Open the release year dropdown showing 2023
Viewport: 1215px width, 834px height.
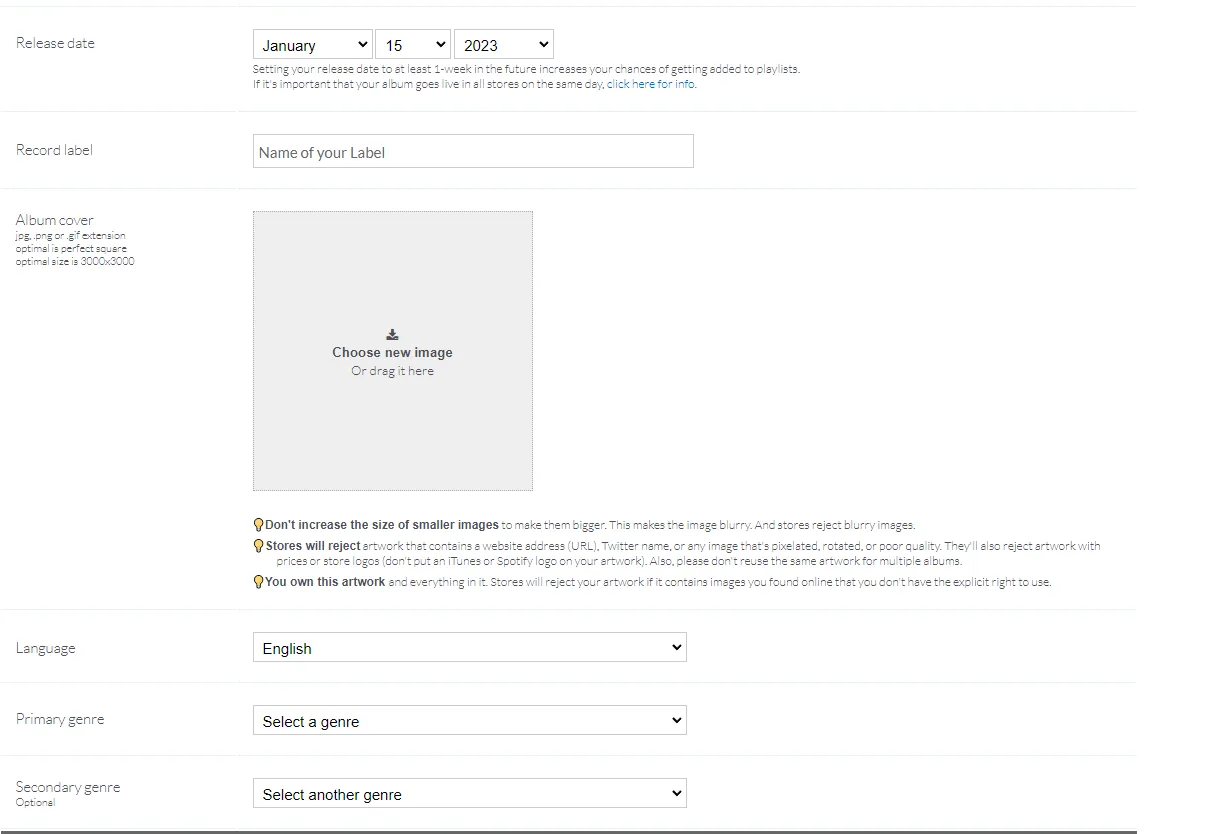504,45
